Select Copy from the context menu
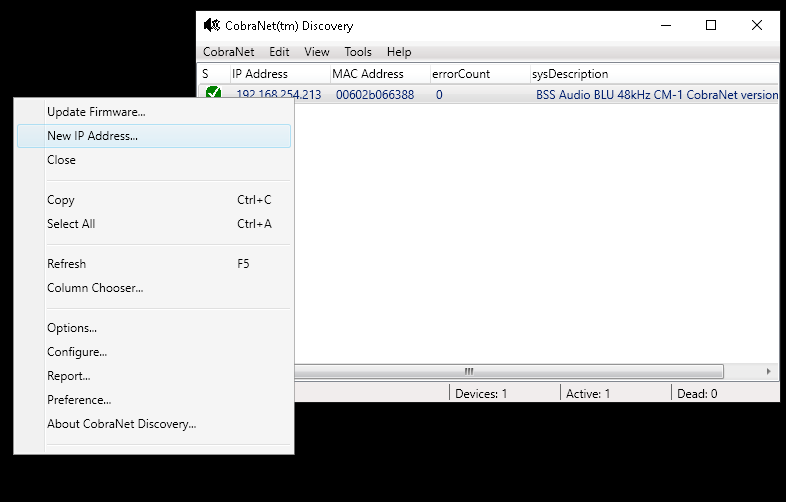Image resolution: width=786 pixels, height=502 pixels. (x=61, y=200)
